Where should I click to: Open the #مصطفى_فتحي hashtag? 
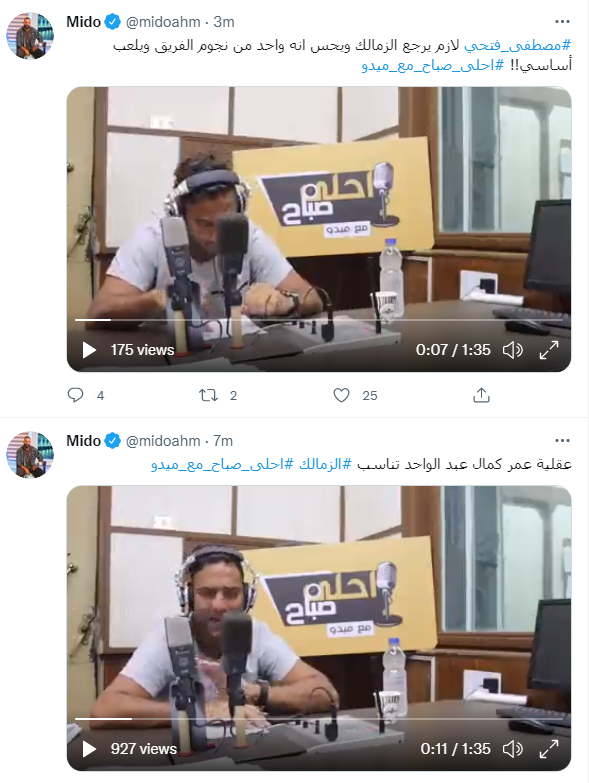pyautogui.click(x=517, y=45)
